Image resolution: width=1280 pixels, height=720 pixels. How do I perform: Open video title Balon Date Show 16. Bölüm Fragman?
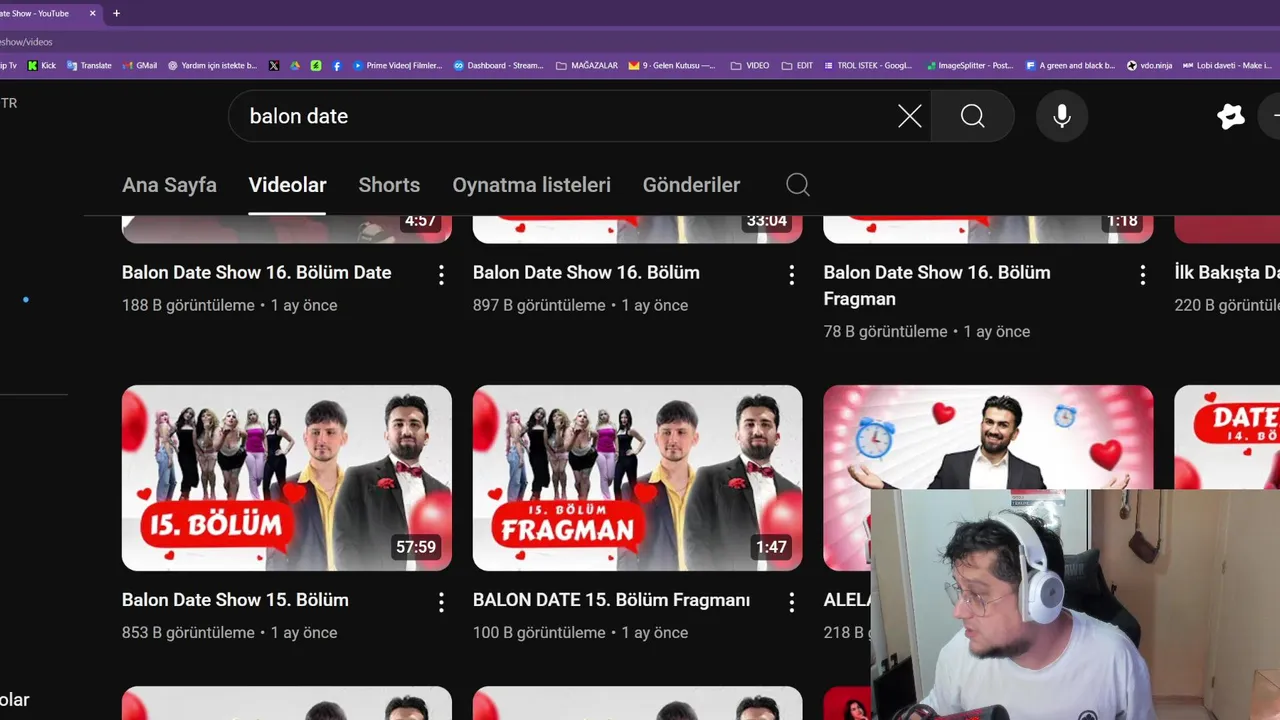937,285
